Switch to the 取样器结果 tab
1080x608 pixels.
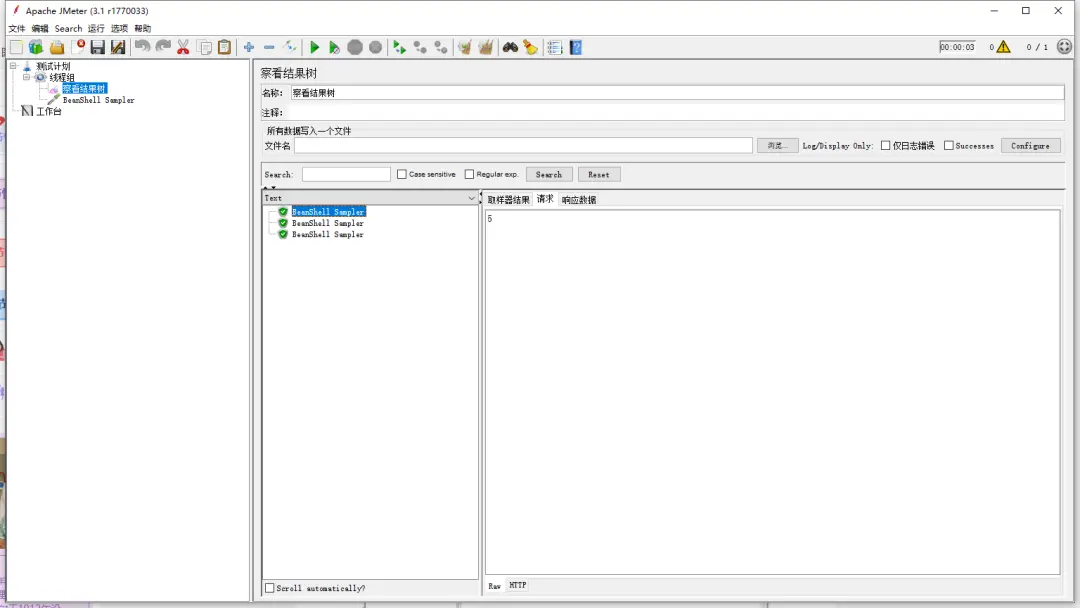tap(508, 200)
